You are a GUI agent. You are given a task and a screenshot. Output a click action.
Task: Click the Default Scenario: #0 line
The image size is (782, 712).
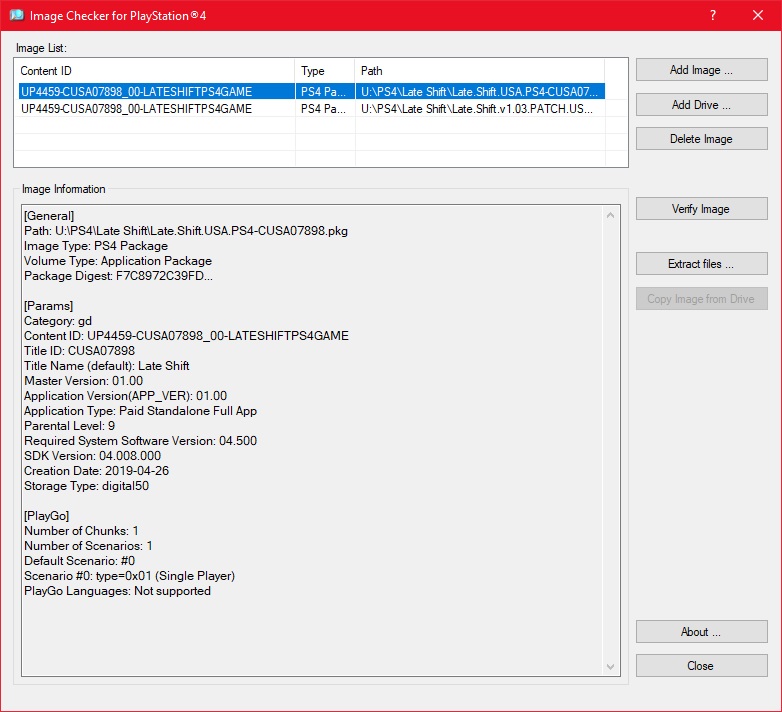coord(79,560)
